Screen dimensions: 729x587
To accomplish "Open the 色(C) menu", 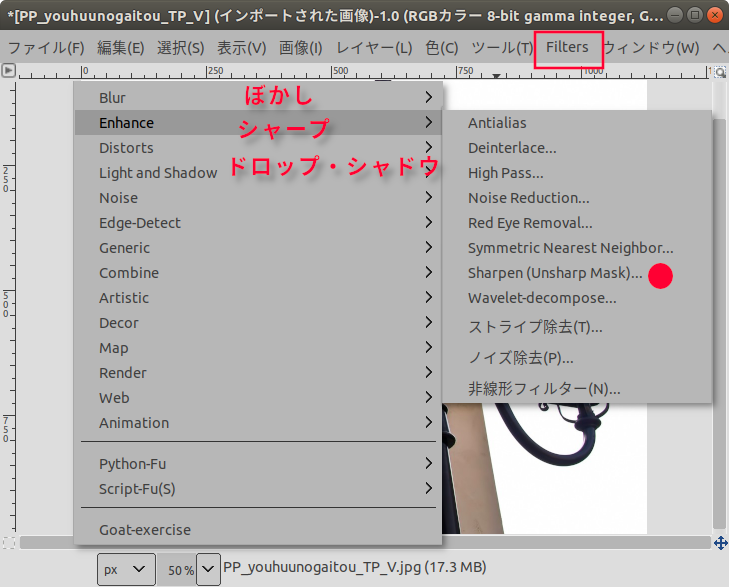I will point(441,47).
